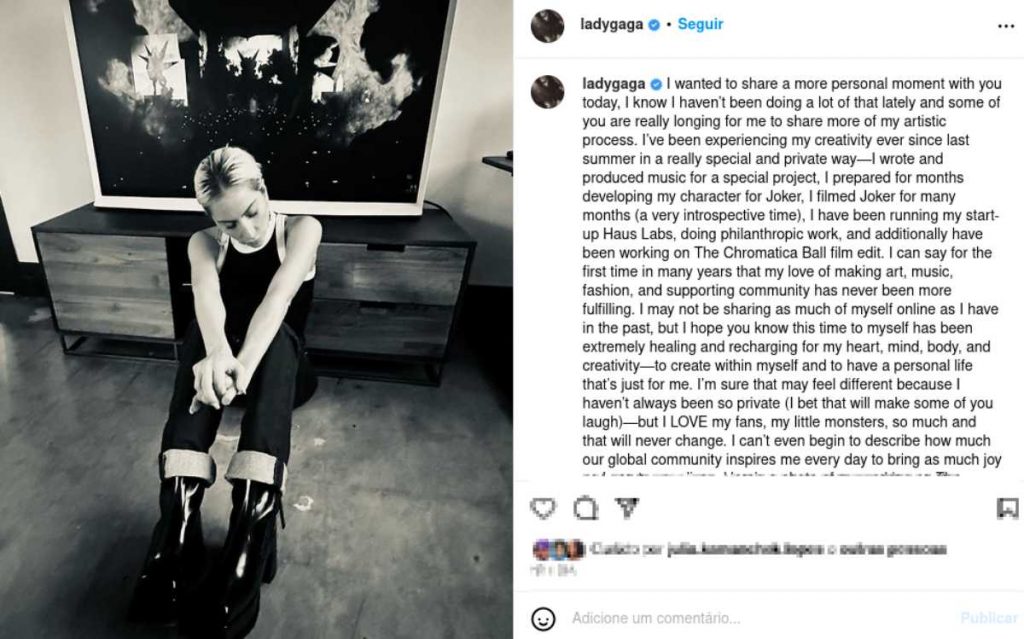Open comments via speech bubble icon
The height and width of the screenshot is (639, 1024).
coord(585,508)
